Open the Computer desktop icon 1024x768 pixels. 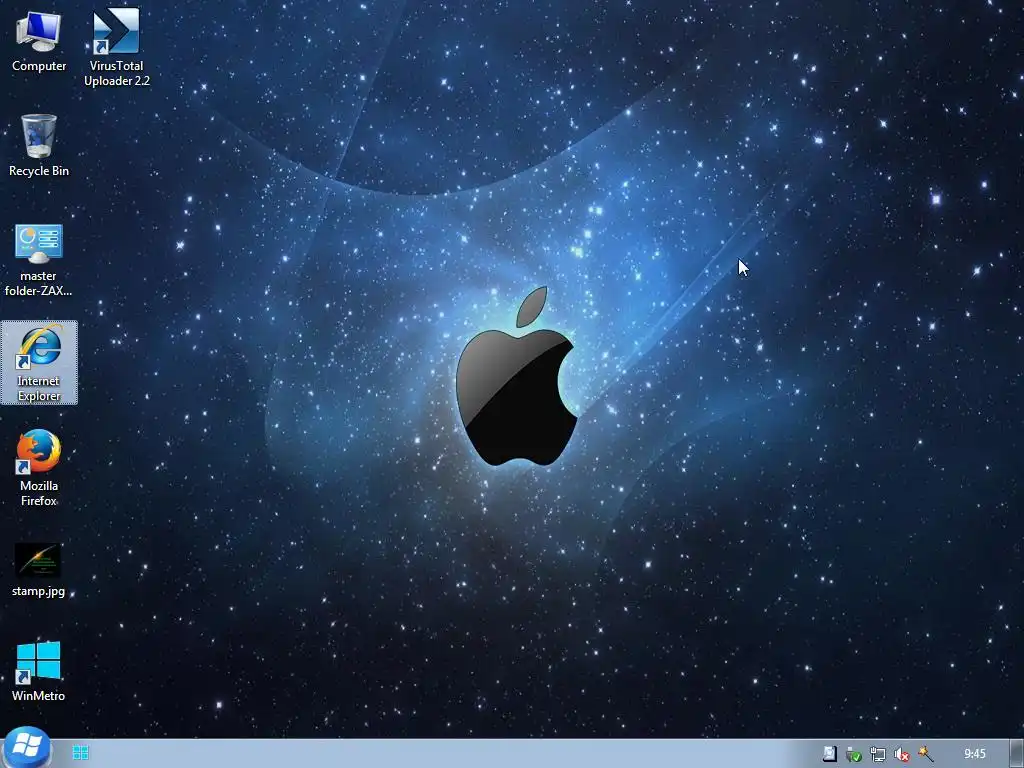(39, 42)
